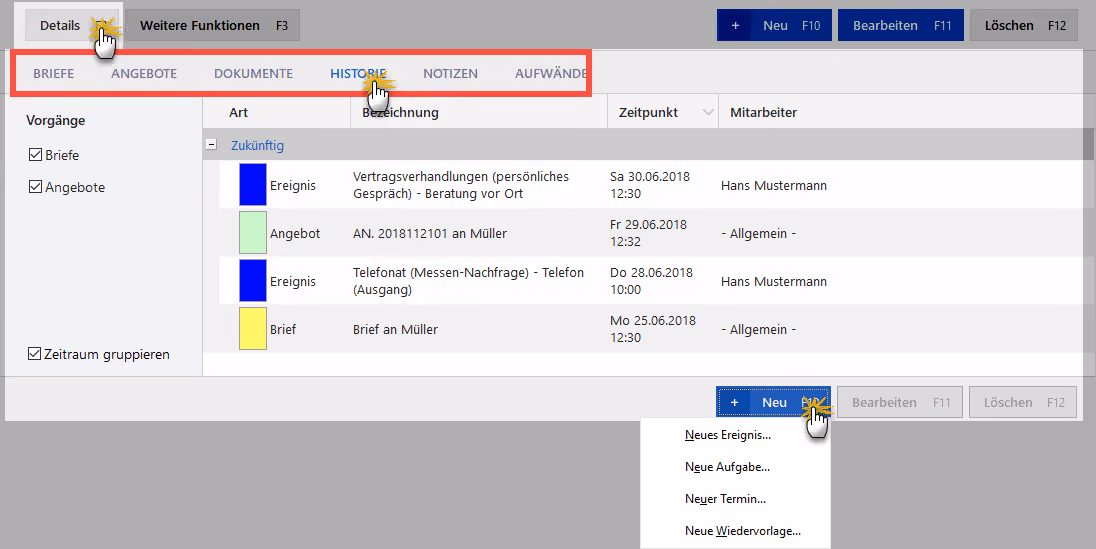
Task: Click plus icon on top Neu button
Action: click(735, 25)
